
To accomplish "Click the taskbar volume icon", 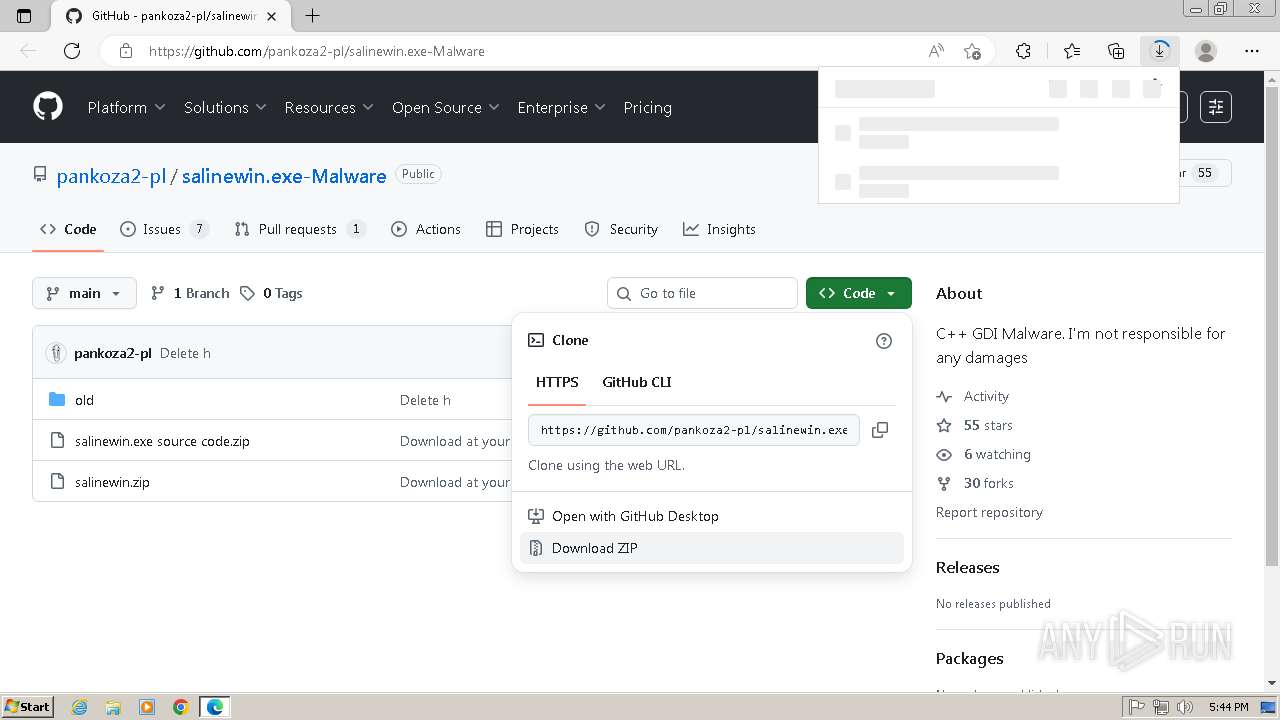I will (1186, 707).
